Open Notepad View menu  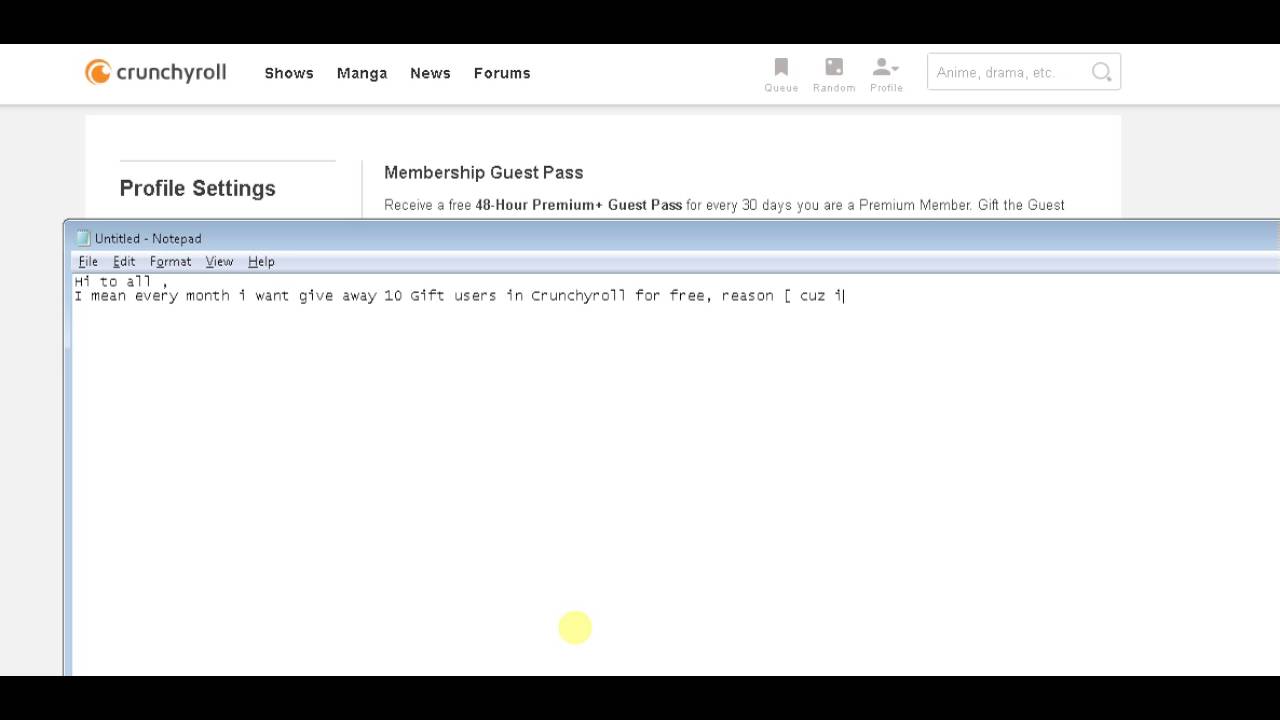219,262
